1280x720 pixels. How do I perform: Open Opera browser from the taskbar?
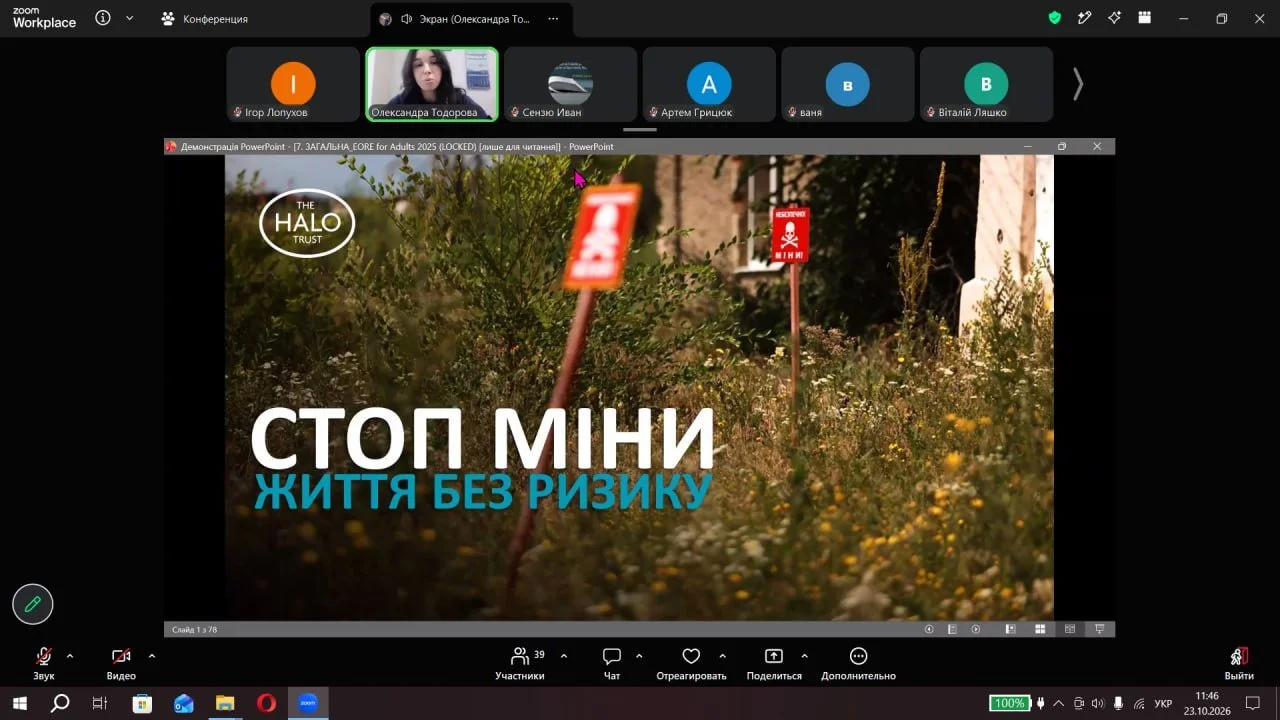point(266,703)
